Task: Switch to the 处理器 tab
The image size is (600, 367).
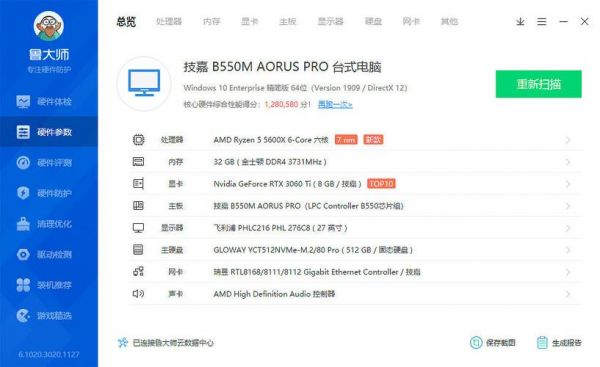Action: (x=169, y=21)
